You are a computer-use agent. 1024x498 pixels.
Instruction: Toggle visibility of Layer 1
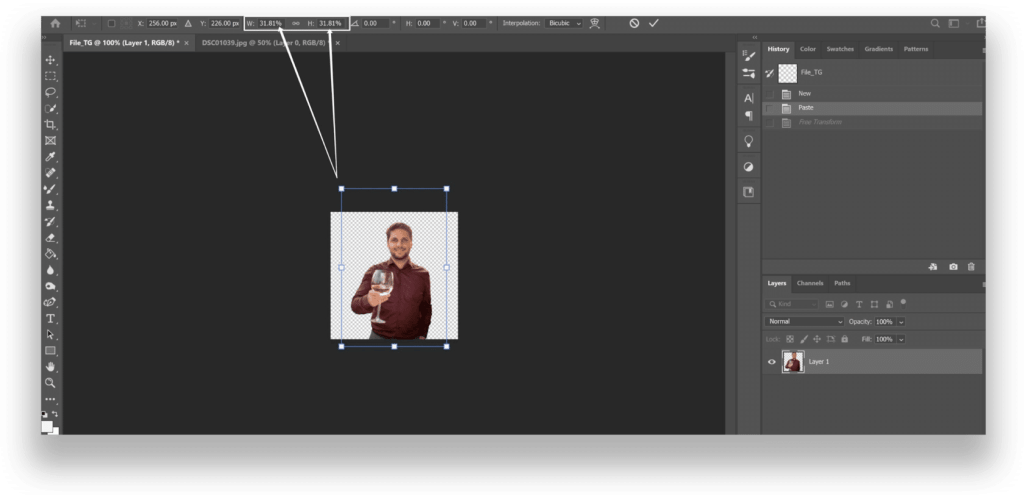pyautogui.click(x=771, y=362)
